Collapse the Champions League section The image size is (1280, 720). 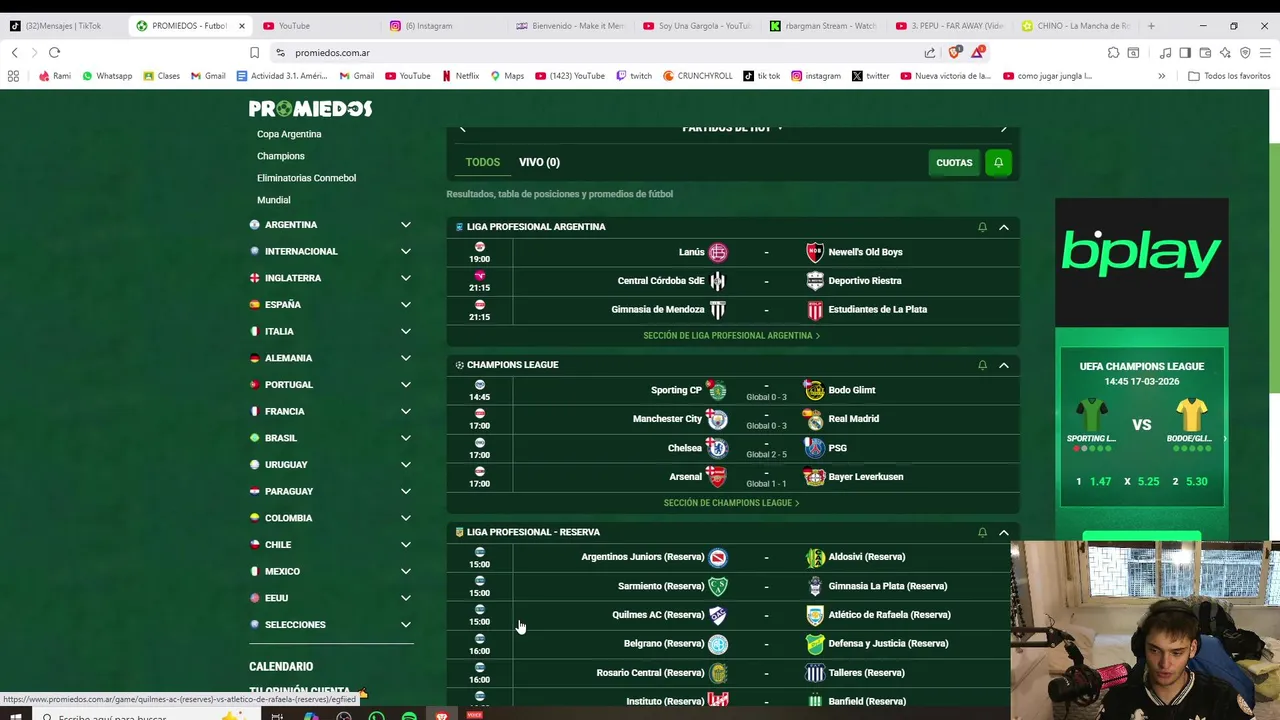(x=1004, y=365)
